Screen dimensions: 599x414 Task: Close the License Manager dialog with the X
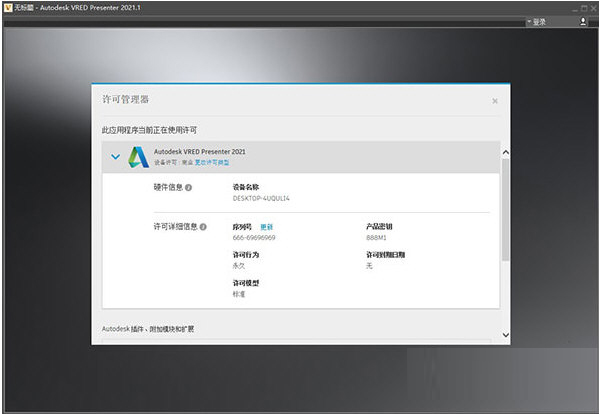pyautogui.click(x=495, y=101)
